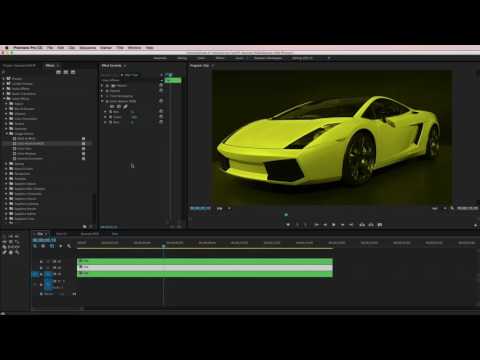Toggle the Motion effect fx switch
The image size is (480, 360).
click(x=107, y=86)
